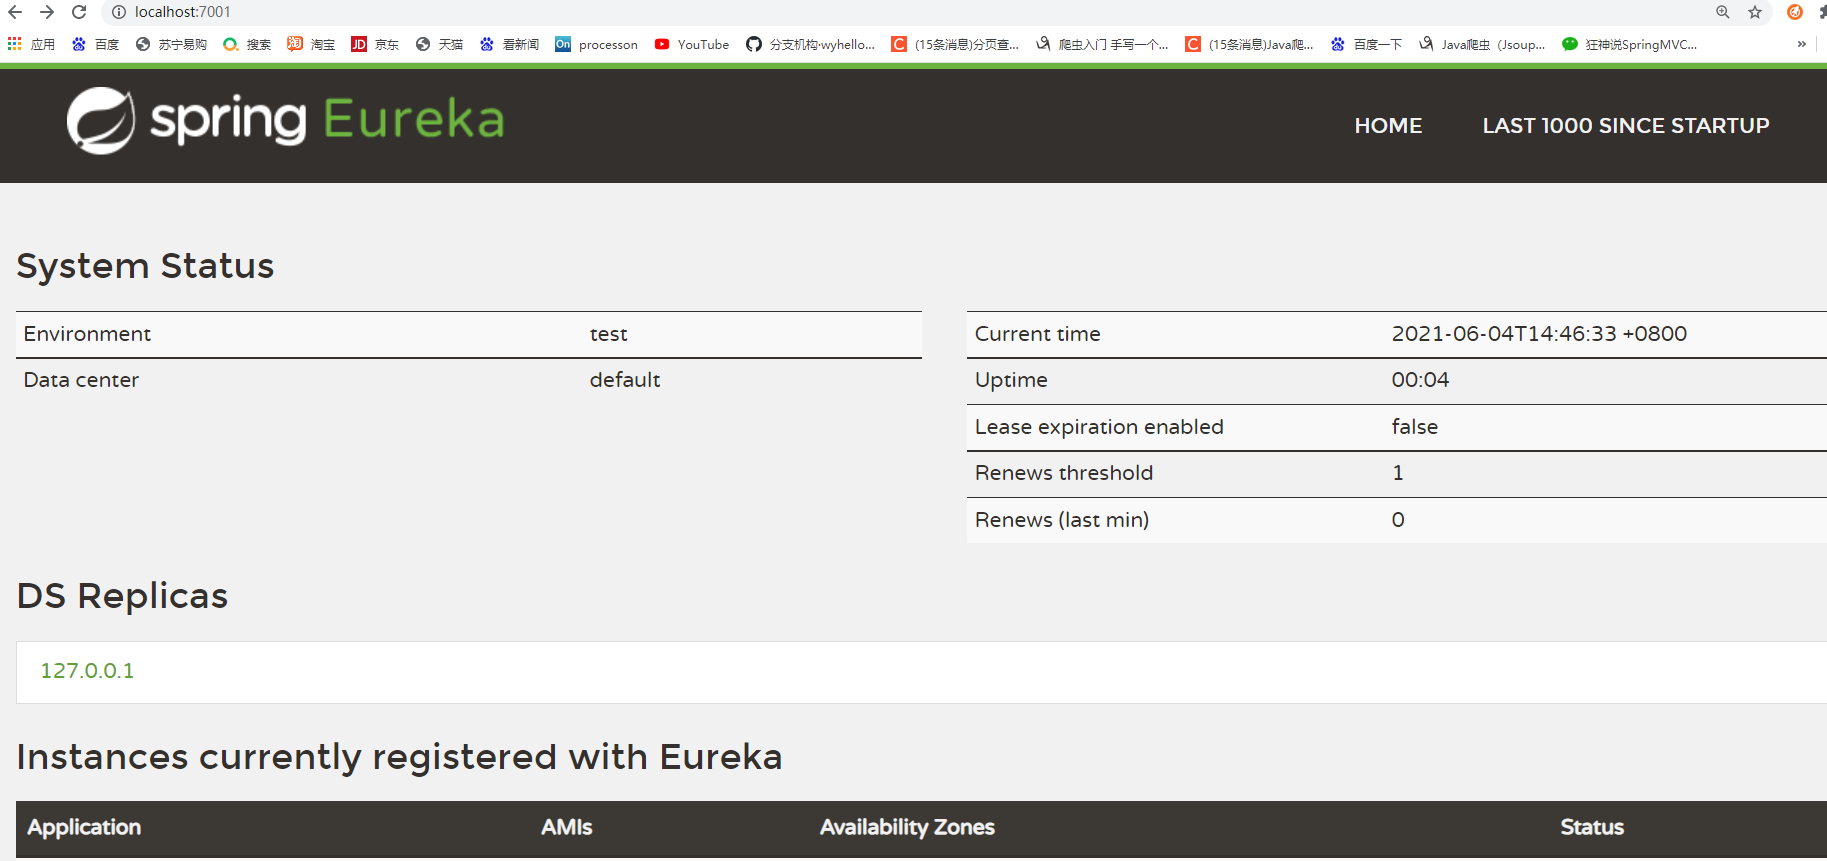Open the 爬虫入门 手写一个 bookmark
Viewport: 1827px width, 861px height.
point(1102,44)
